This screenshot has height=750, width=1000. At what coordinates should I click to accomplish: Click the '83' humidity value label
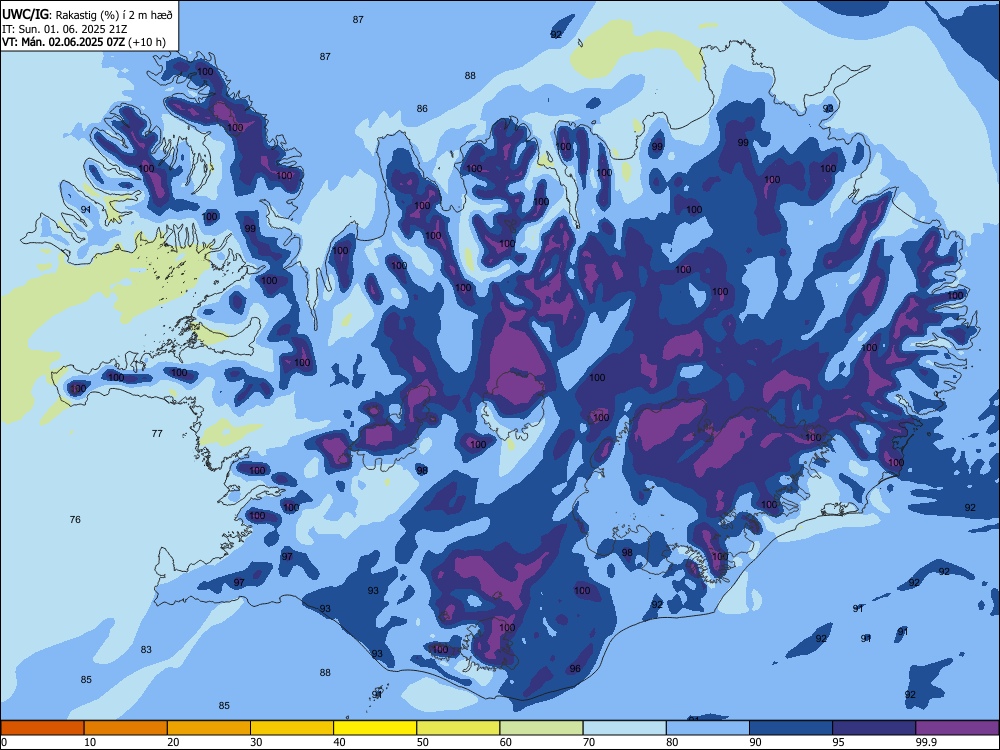click(146, 649)
